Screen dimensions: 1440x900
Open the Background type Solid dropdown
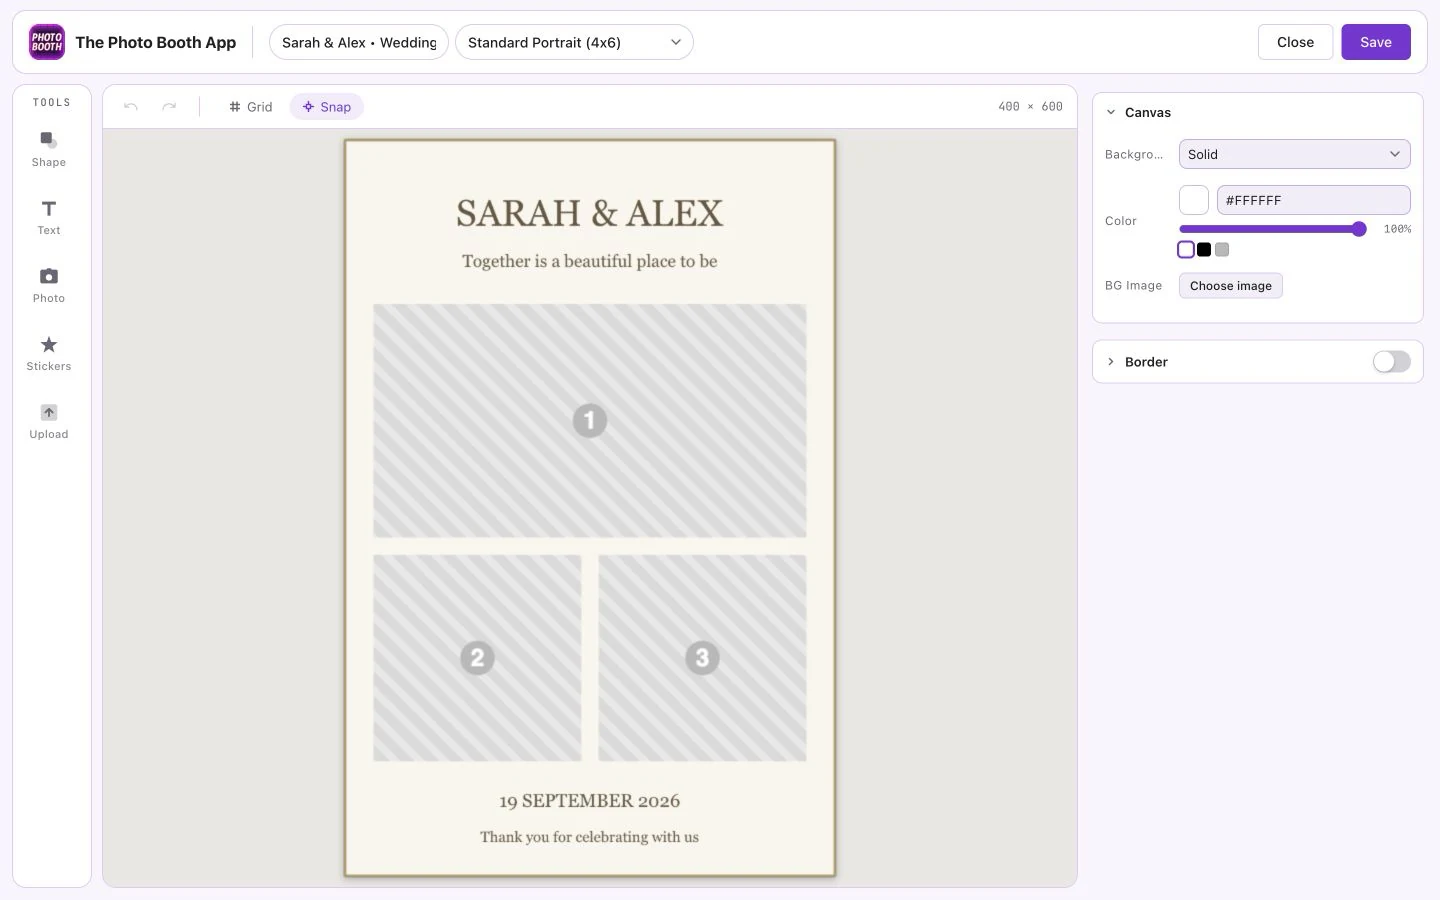(x=1295, y=154)
